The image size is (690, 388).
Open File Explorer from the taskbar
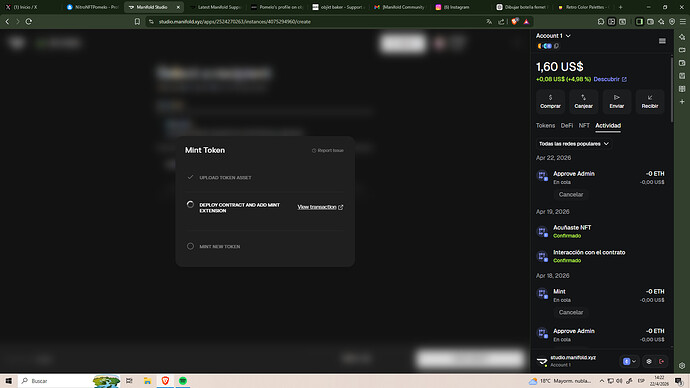(x=147, y=381)
